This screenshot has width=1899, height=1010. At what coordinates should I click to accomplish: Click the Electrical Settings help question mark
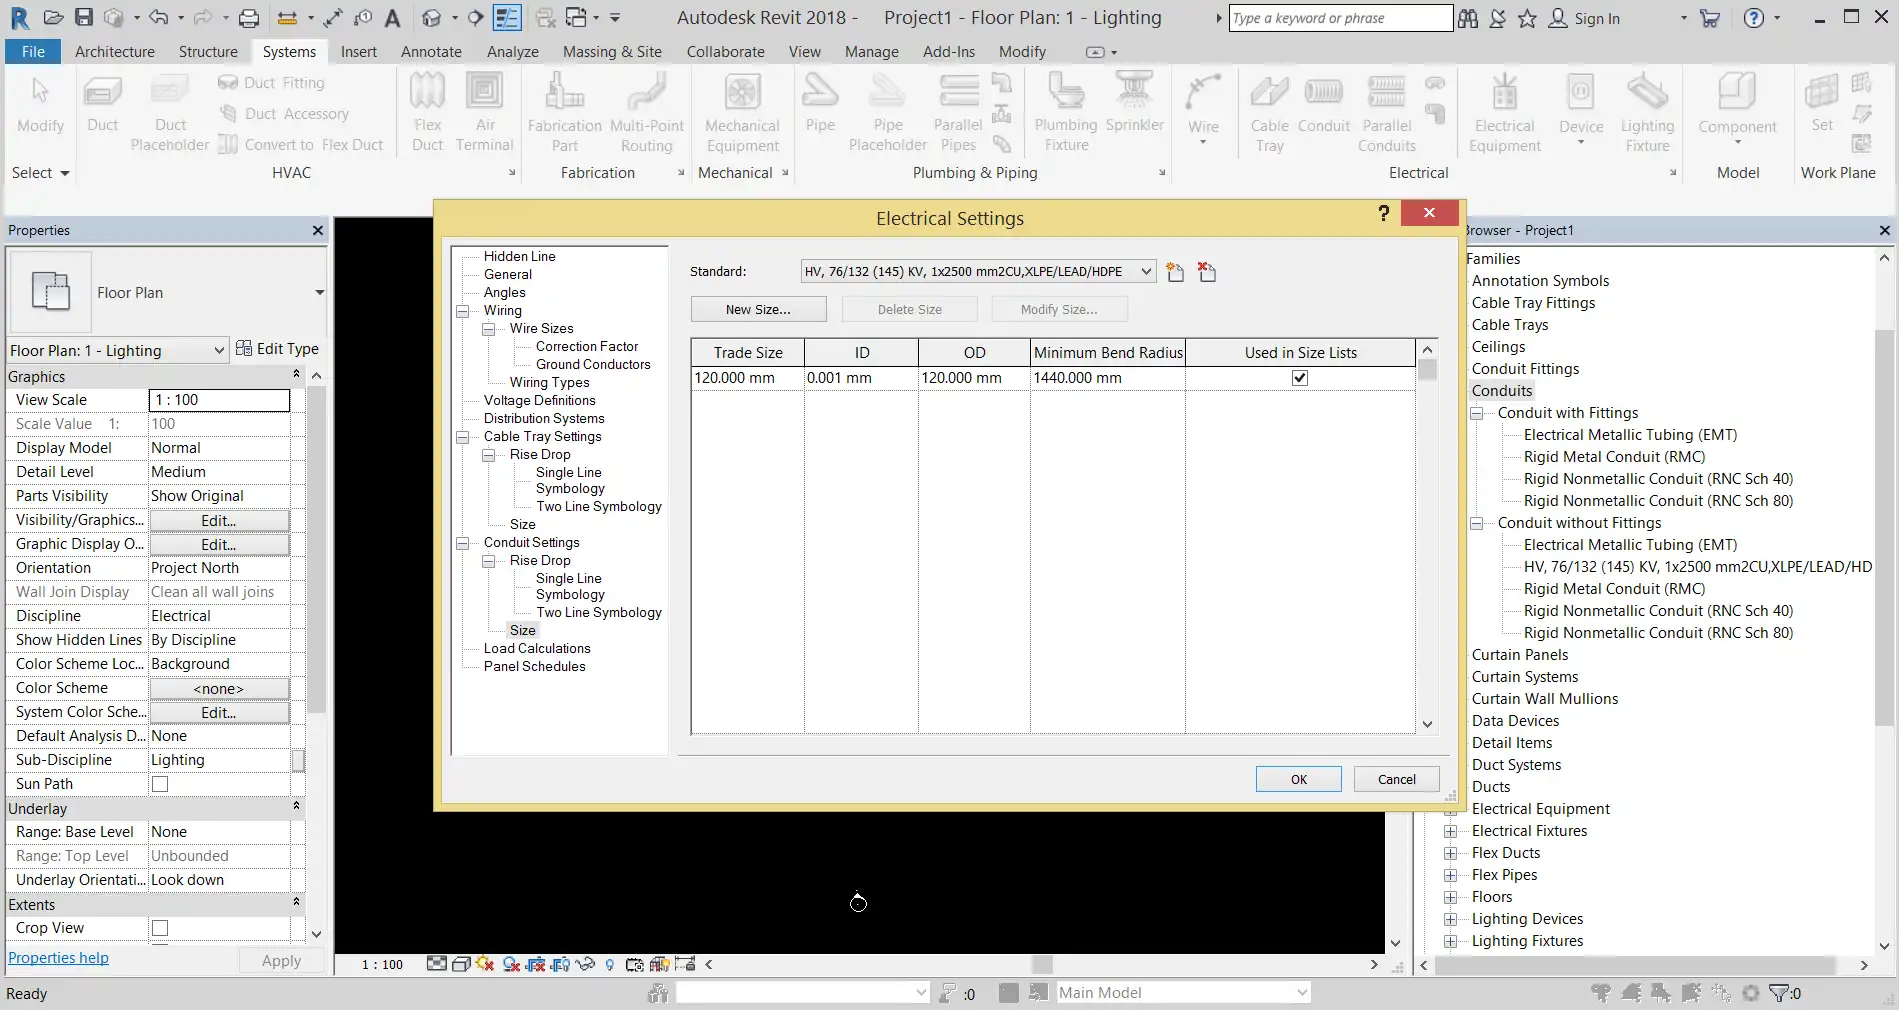point(1383,213)
